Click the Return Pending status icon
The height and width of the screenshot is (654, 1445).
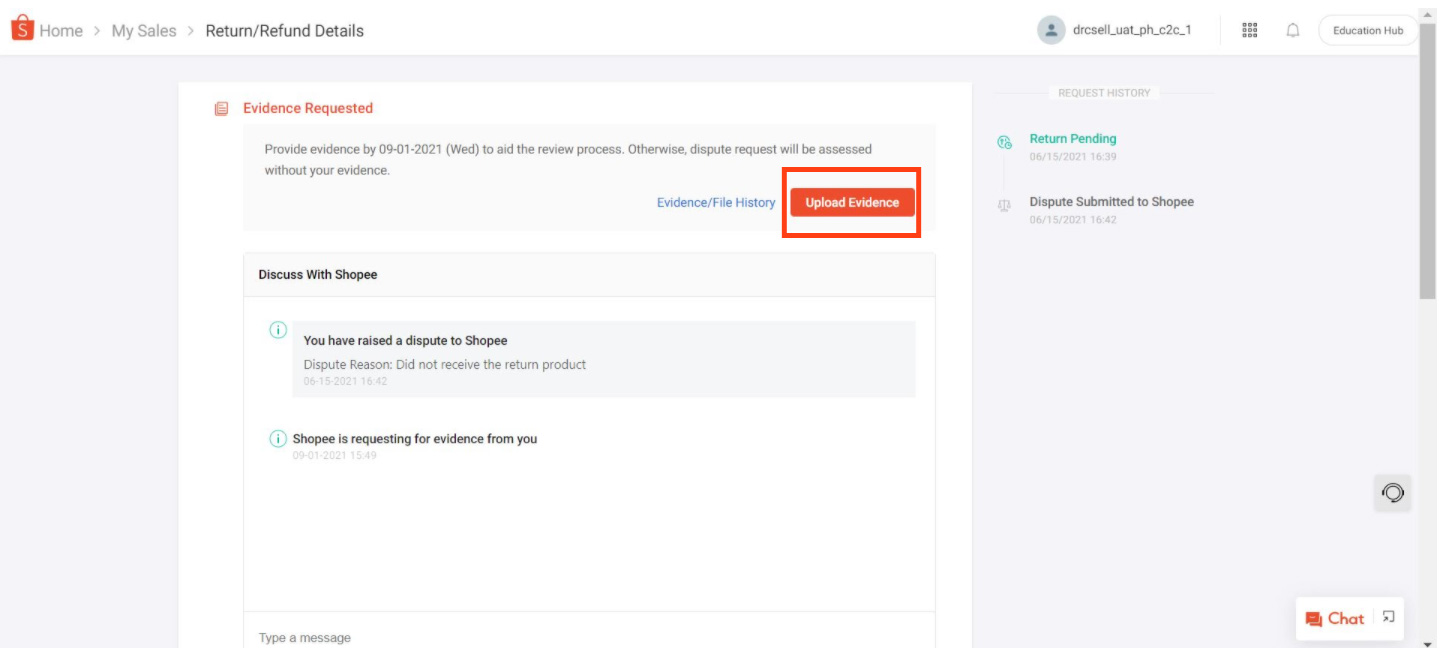pyautogui.click(x=1003, y=143)
